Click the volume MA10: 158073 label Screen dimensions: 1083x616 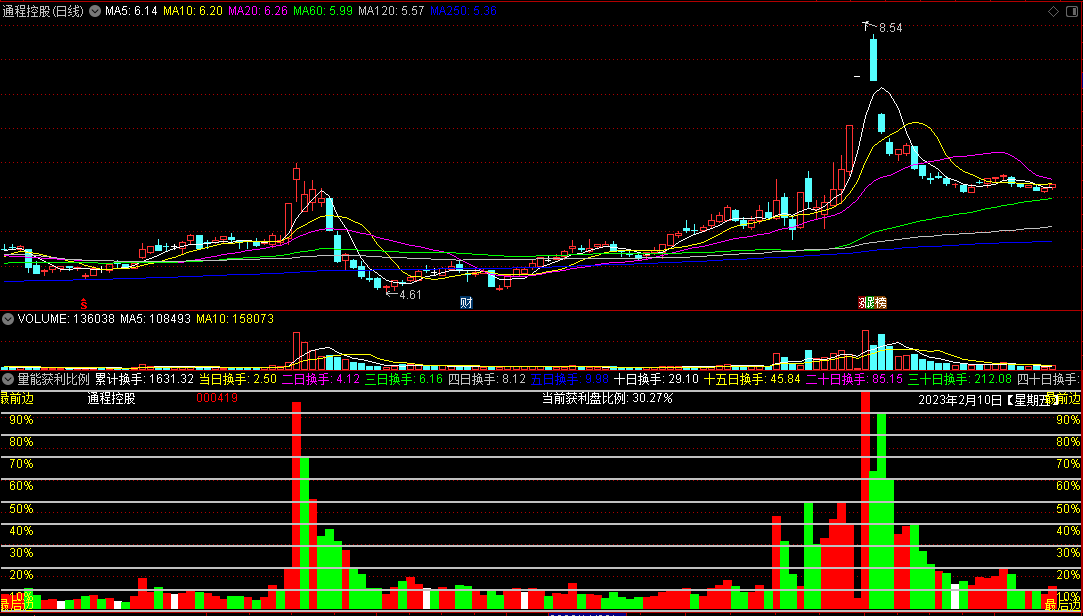click(235, 319)
